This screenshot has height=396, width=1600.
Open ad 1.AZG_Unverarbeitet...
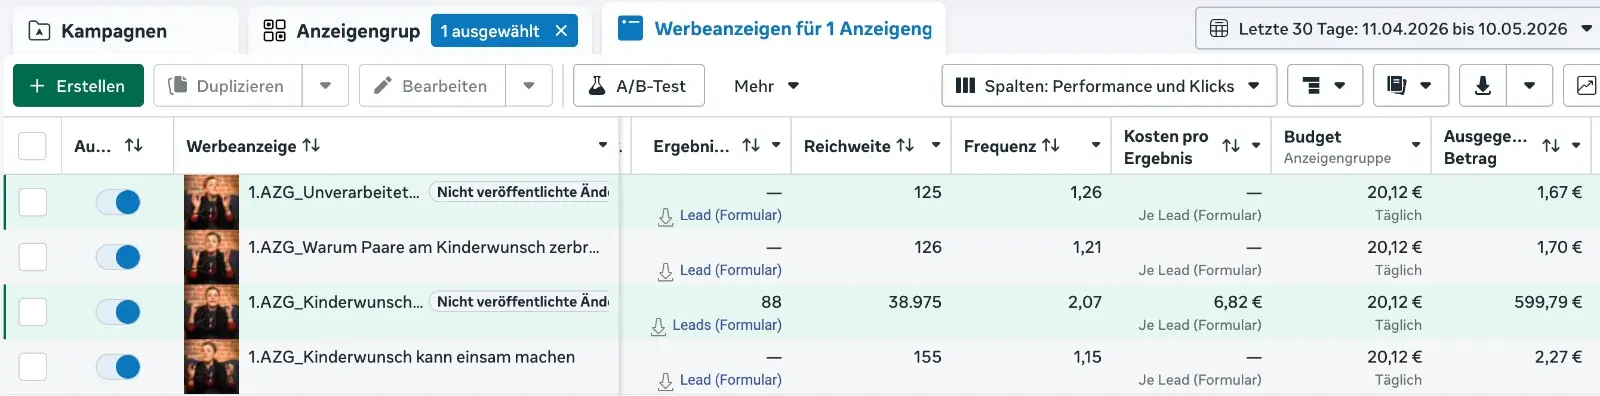tap(333, 192)
